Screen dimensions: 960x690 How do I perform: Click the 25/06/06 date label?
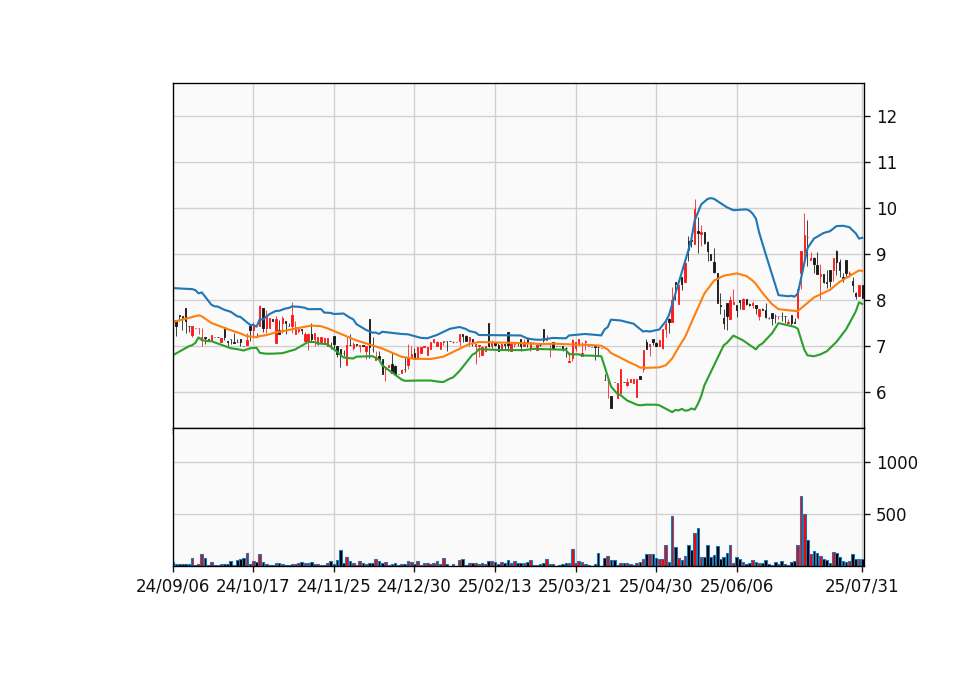coord(737,586)
